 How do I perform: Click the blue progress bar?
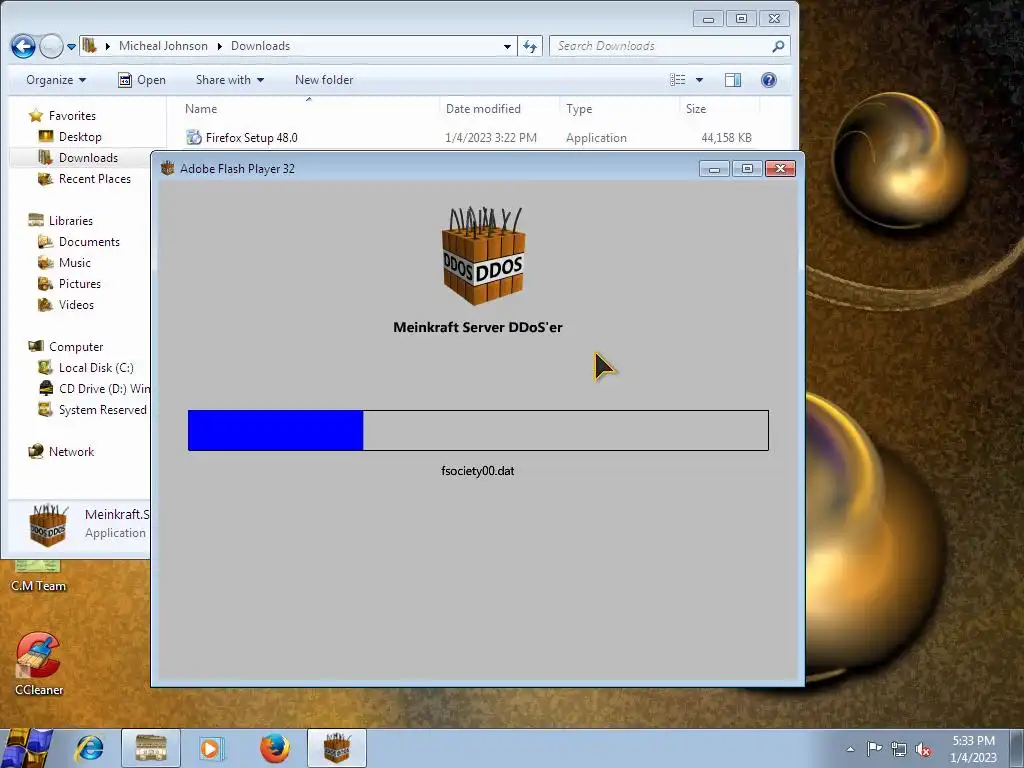point(276,430)
